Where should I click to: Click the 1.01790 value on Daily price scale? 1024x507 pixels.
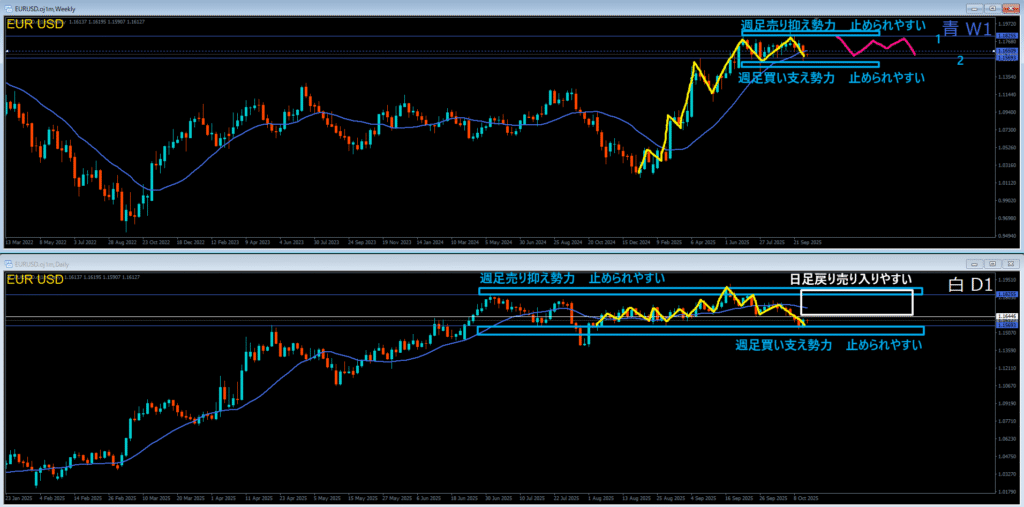[1006, 491]
